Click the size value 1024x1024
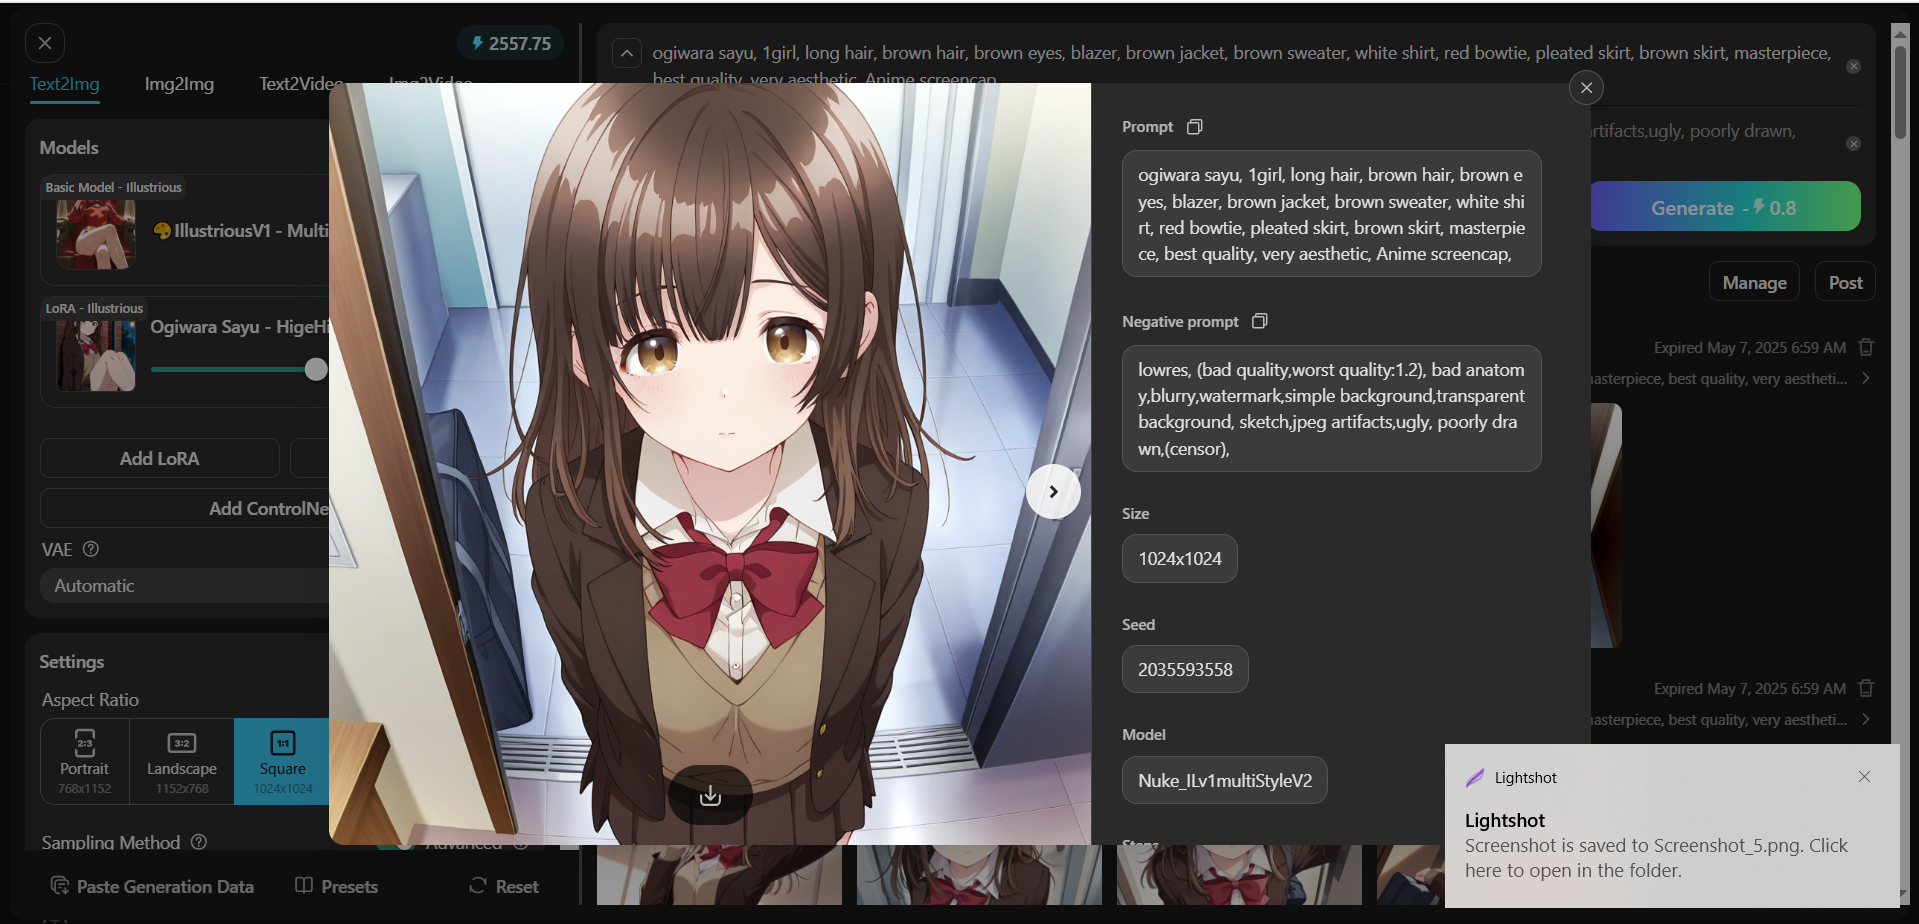This screenshot has width=1919, height=924. tap(1180, 559)
